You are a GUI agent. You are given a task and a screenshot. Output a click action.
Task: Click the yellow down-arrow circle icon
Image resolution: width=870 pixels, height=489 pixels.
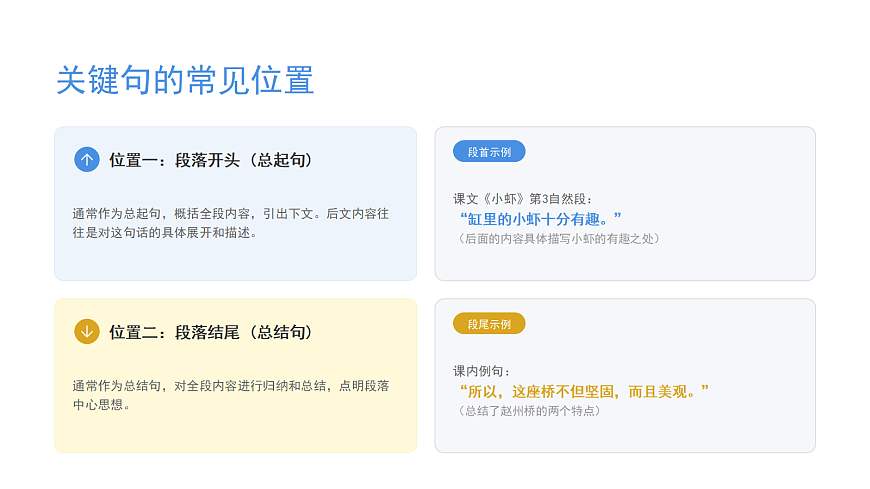pos(87,332)
